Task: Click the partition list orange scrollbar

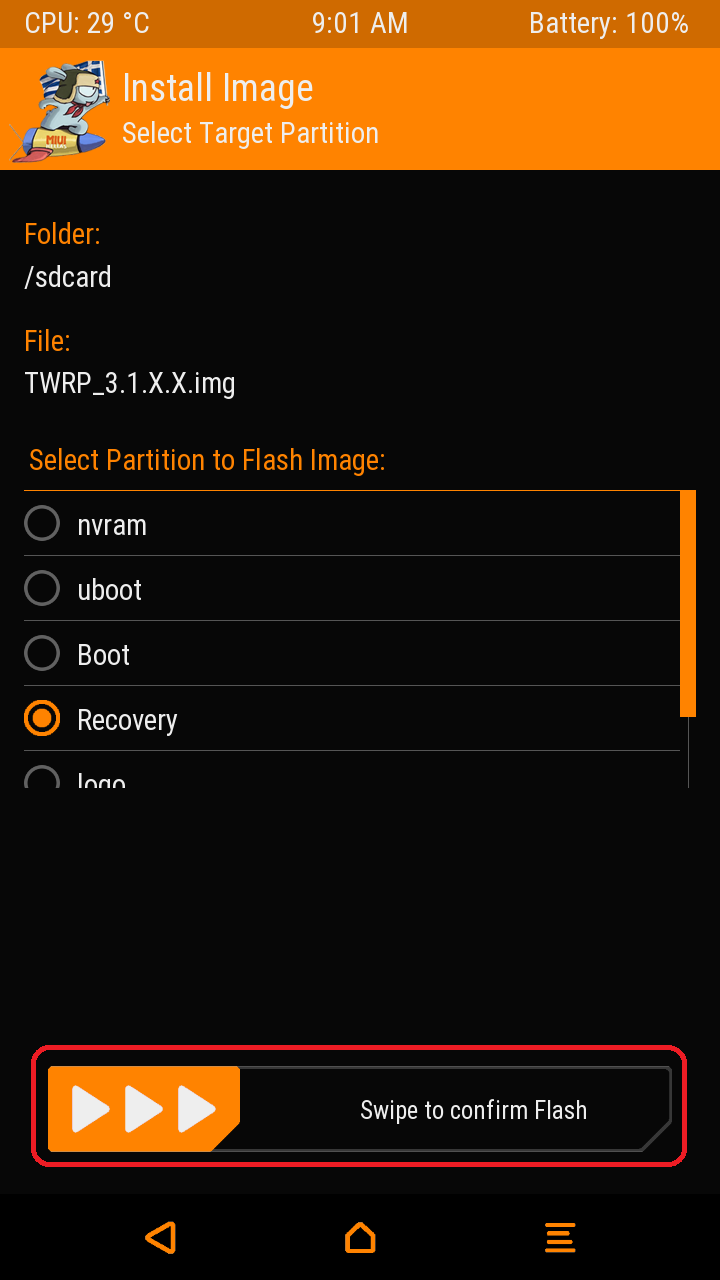Action: click(x=688, y=603)
